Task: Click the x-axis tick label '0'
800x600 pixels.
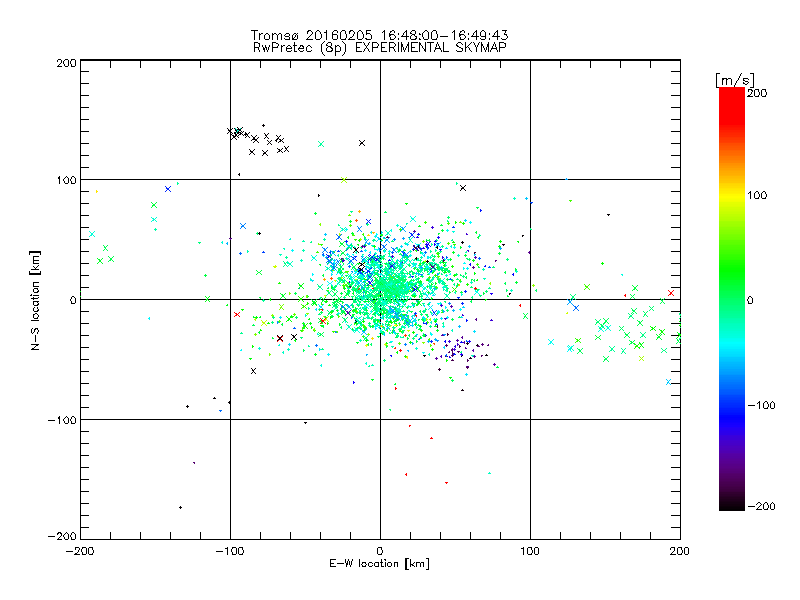Action: coord(380,551)
